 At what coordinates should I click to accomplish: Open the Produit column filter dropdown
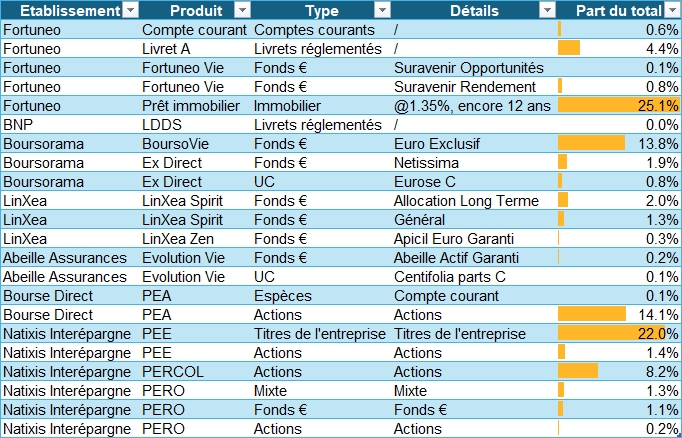pos(241,10)
